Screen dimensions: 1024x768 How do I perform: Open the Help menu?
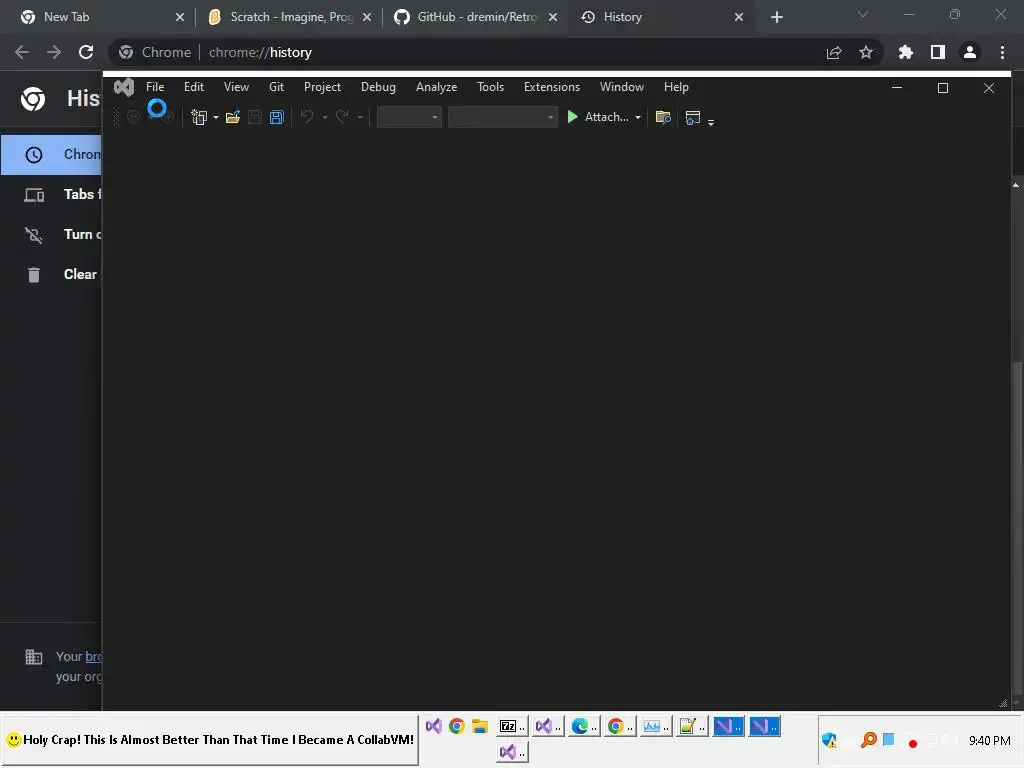[x=676, y=87]
